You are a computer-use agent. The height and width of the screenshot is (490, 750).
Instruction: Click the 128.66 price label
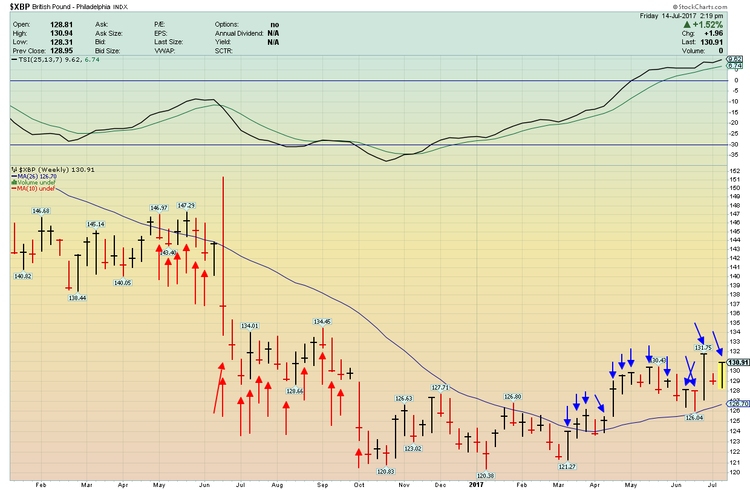pyautogui.click(x=295, y=391)
